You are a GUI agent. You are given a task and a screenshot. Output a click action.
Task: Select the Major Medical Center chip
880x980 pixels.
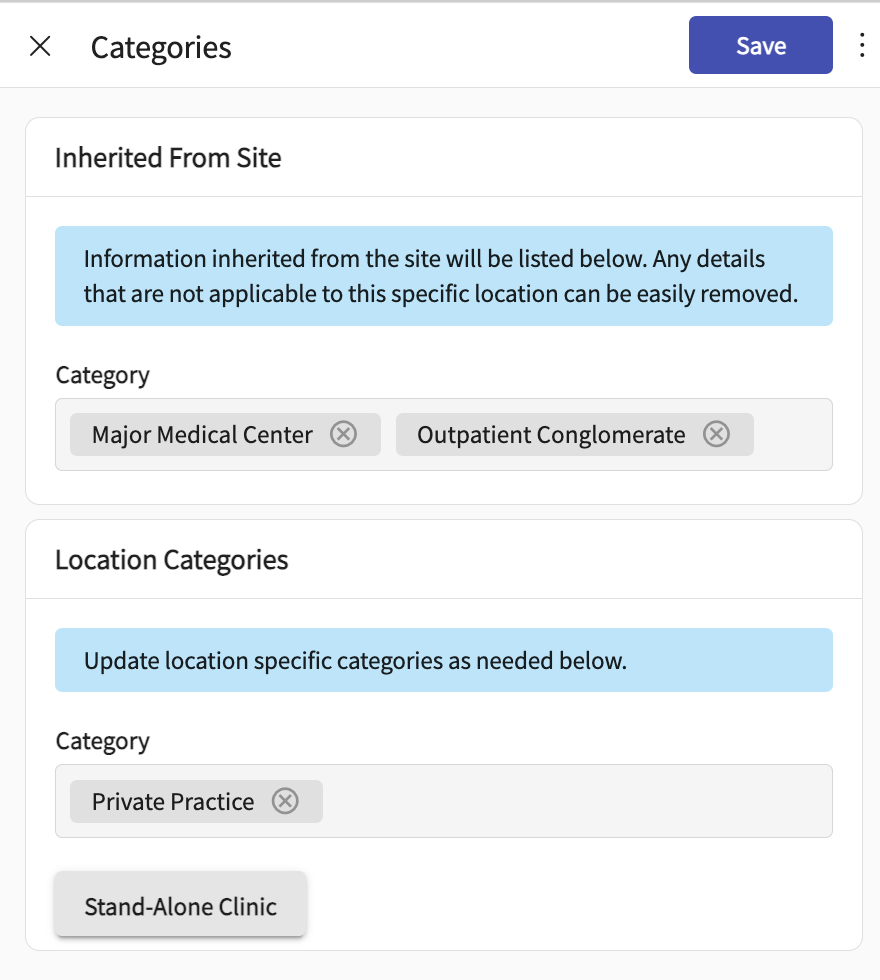click(x=202, y=435)
